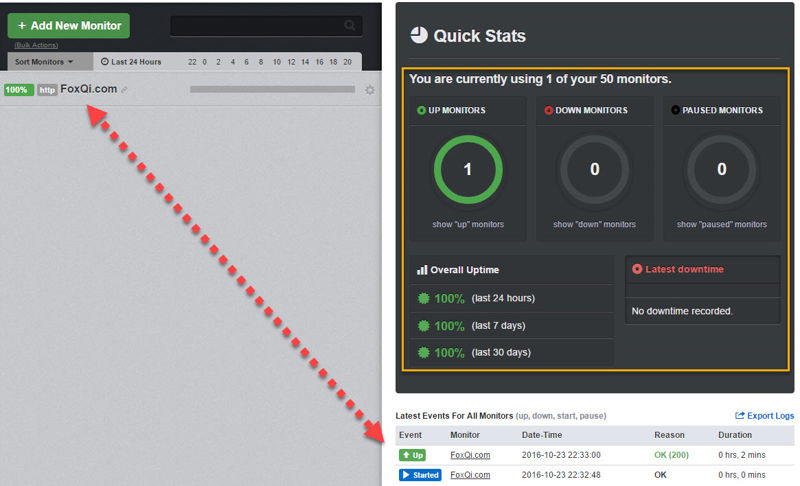Click the monitor search input field
This screenshot has height=486, width=800.
coord(266,25)
